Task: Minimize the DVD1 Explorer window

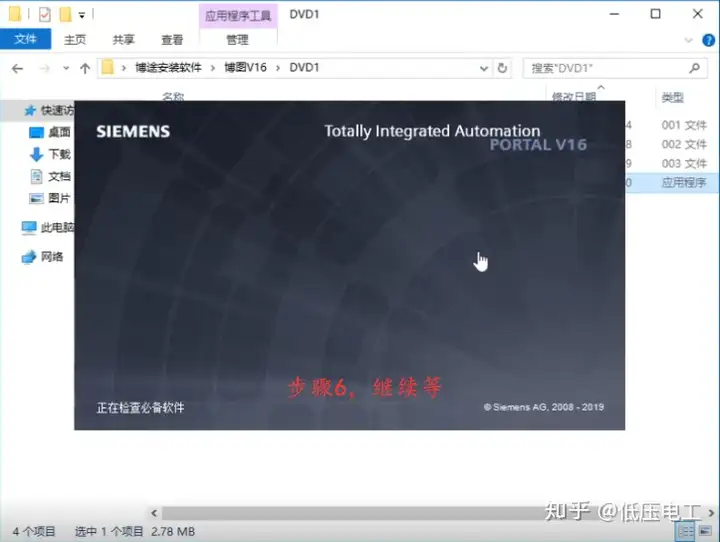Action: pos(614,14)
